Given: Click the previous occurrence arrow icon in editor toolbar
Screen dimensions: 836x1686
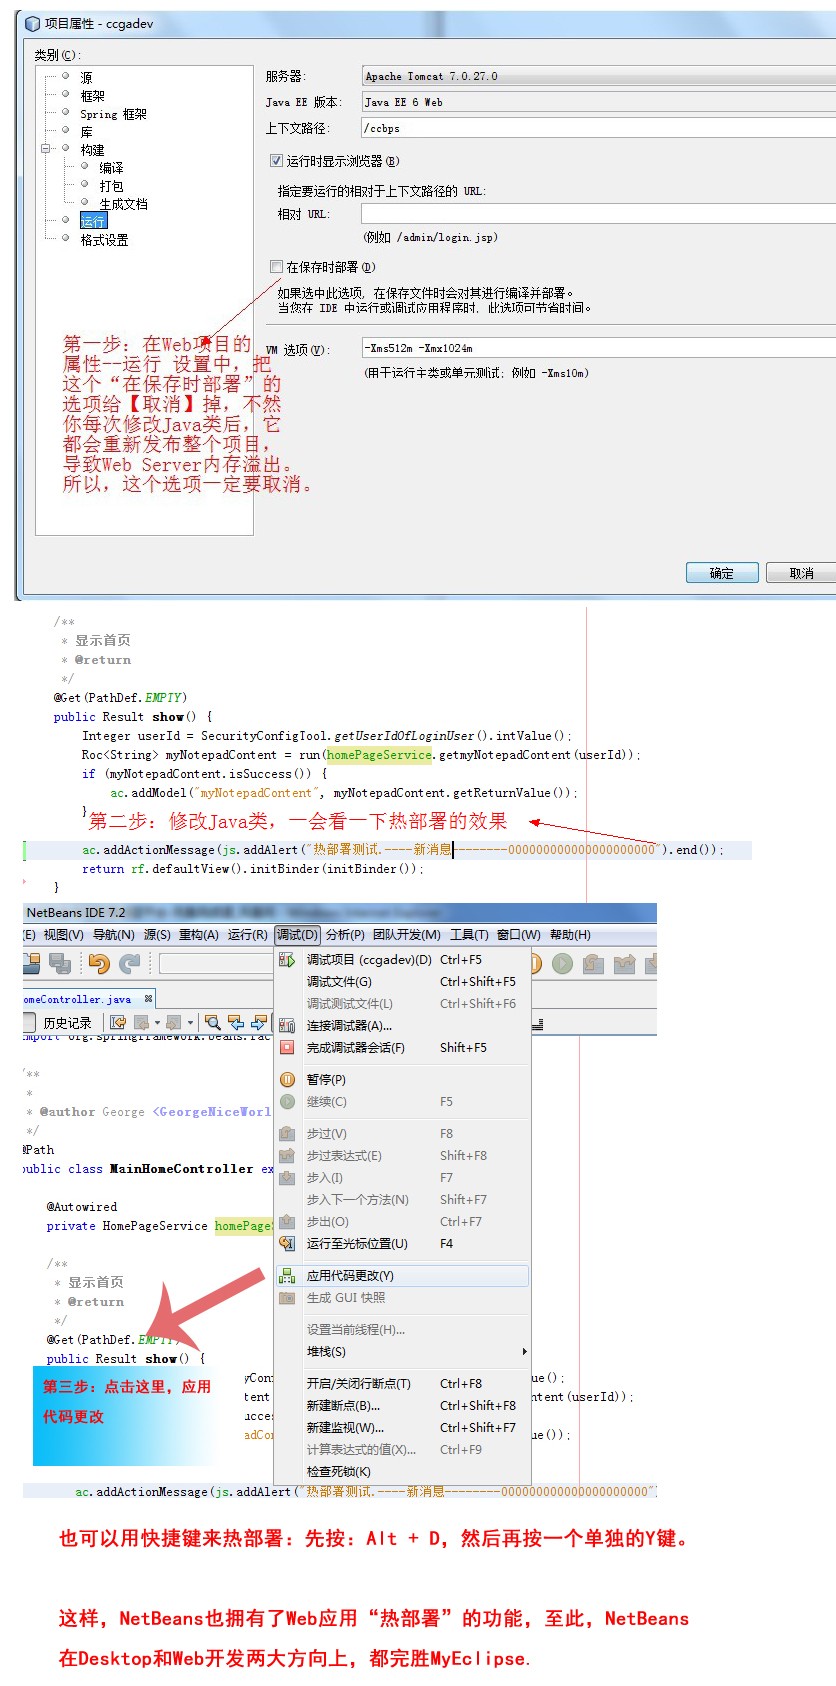Looking at the screenshot, I should (236, 1022).
